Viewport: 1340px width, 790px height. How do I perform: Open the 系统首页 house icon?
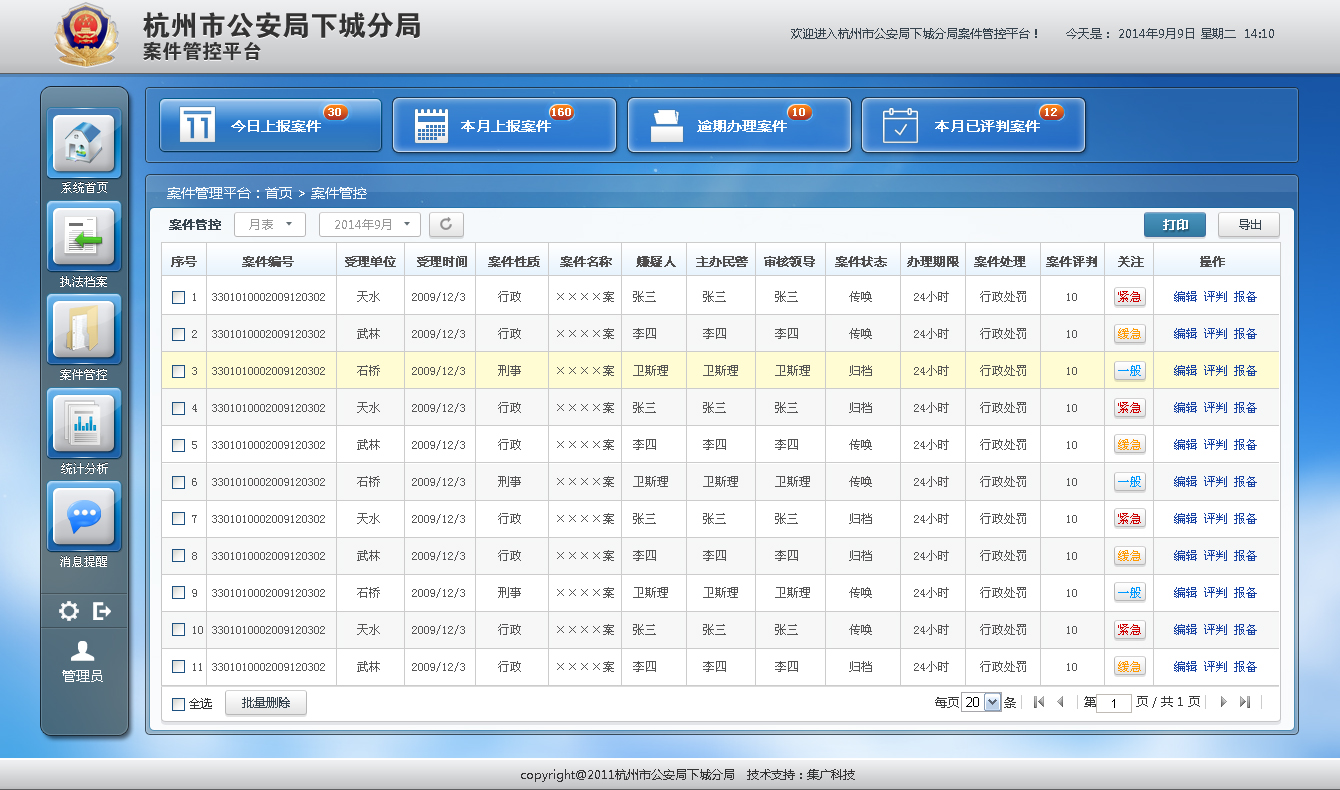(x=84, y=143)
